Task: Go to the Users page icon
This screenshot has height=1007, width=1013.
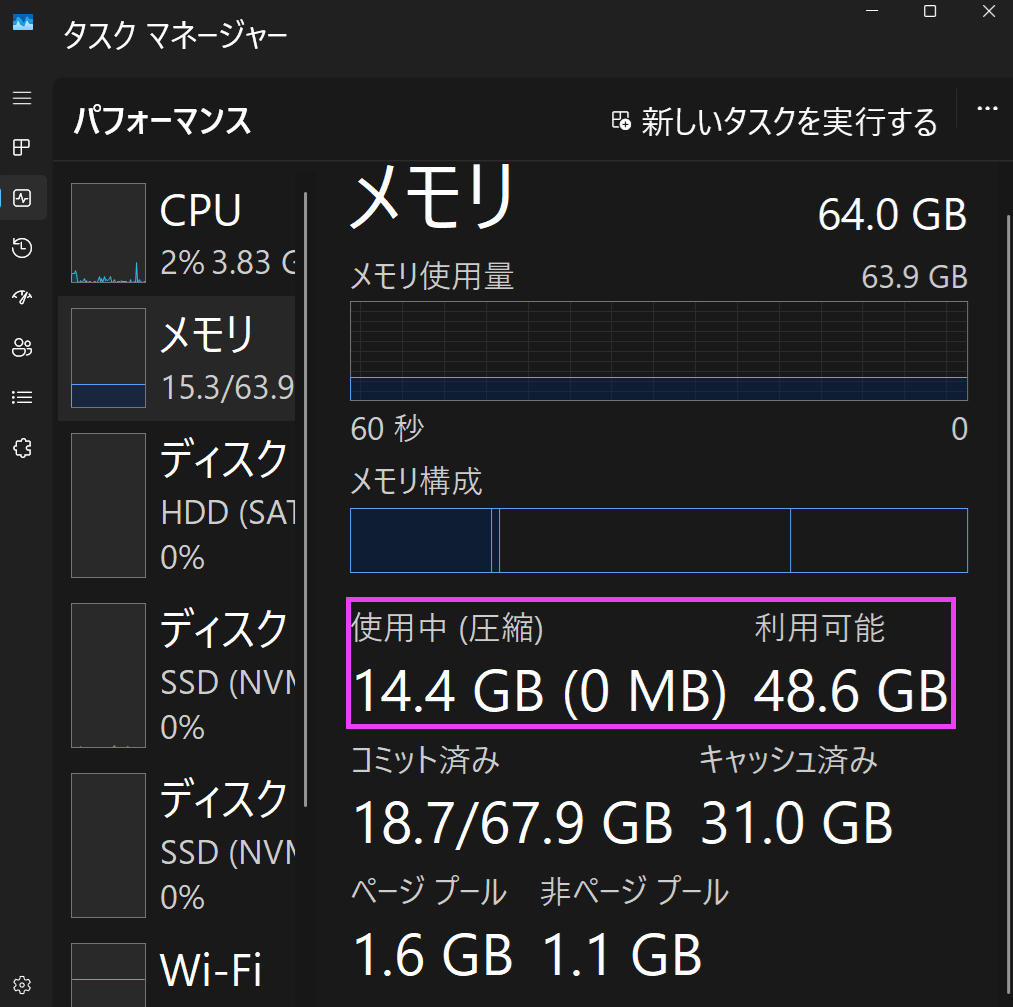Action: click(22, 348)
